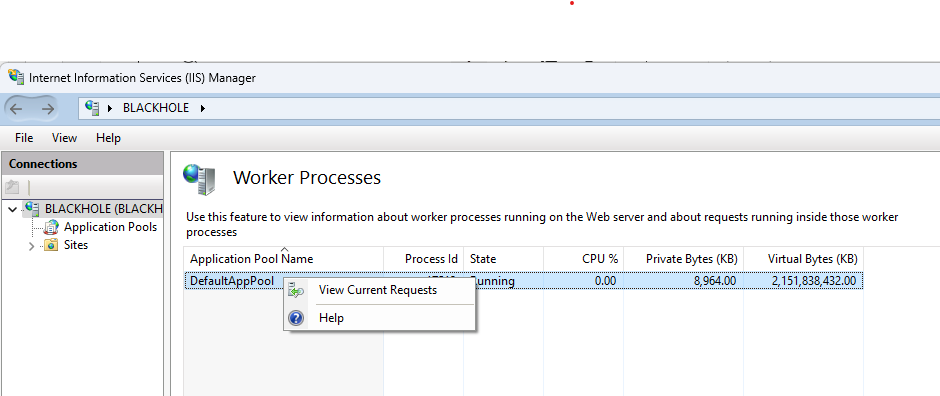Click the IIS Manager title bar icon
Viewport: 940px width, 396px height.
[x=16, y=77]
